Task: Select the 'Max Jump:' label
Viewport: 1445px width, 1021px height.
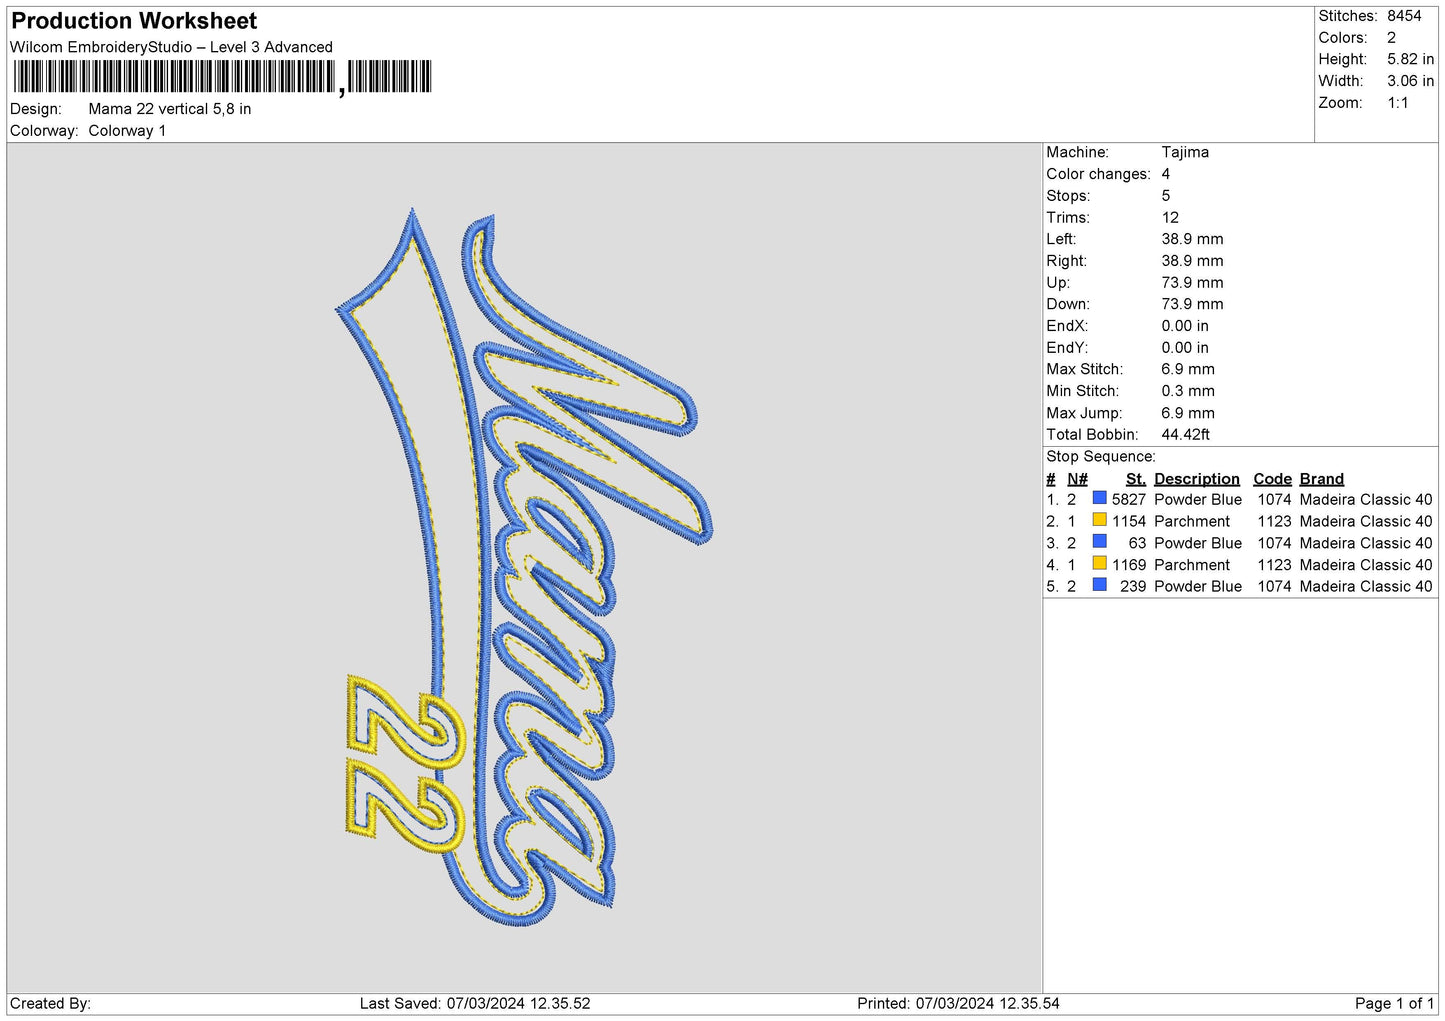Action: pyautogui.click(x=1084, y=413)
